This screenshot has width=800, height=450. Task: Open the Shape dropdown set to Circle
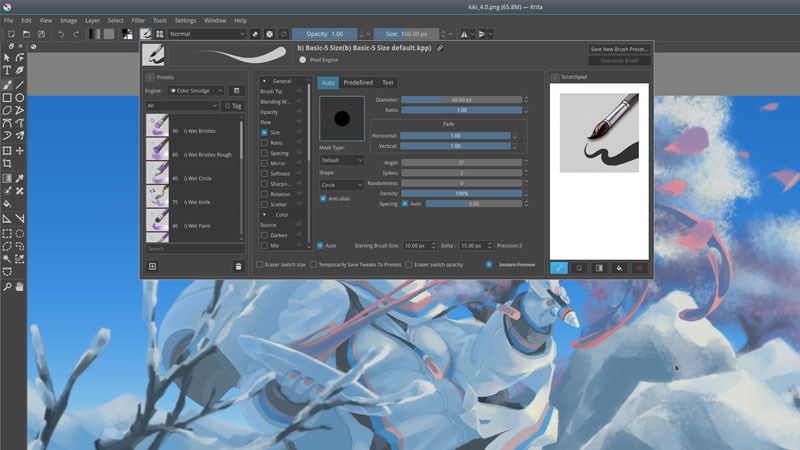[342, 185]
